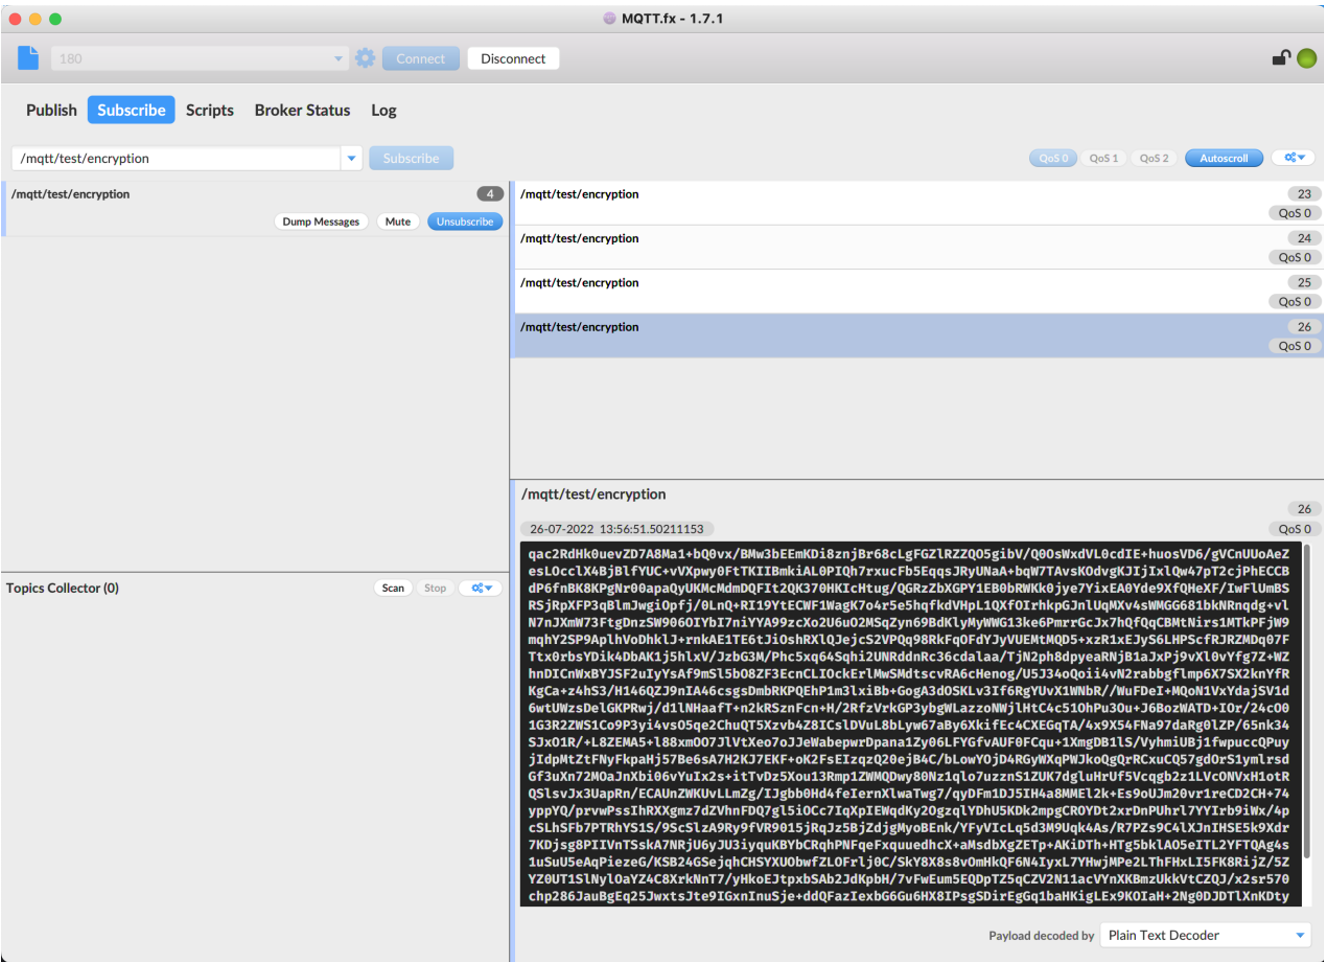Image resolution: width=1324 pixels, height=962 pixels.
Task: Select message number 23 in list
Action: coord(919,202)
